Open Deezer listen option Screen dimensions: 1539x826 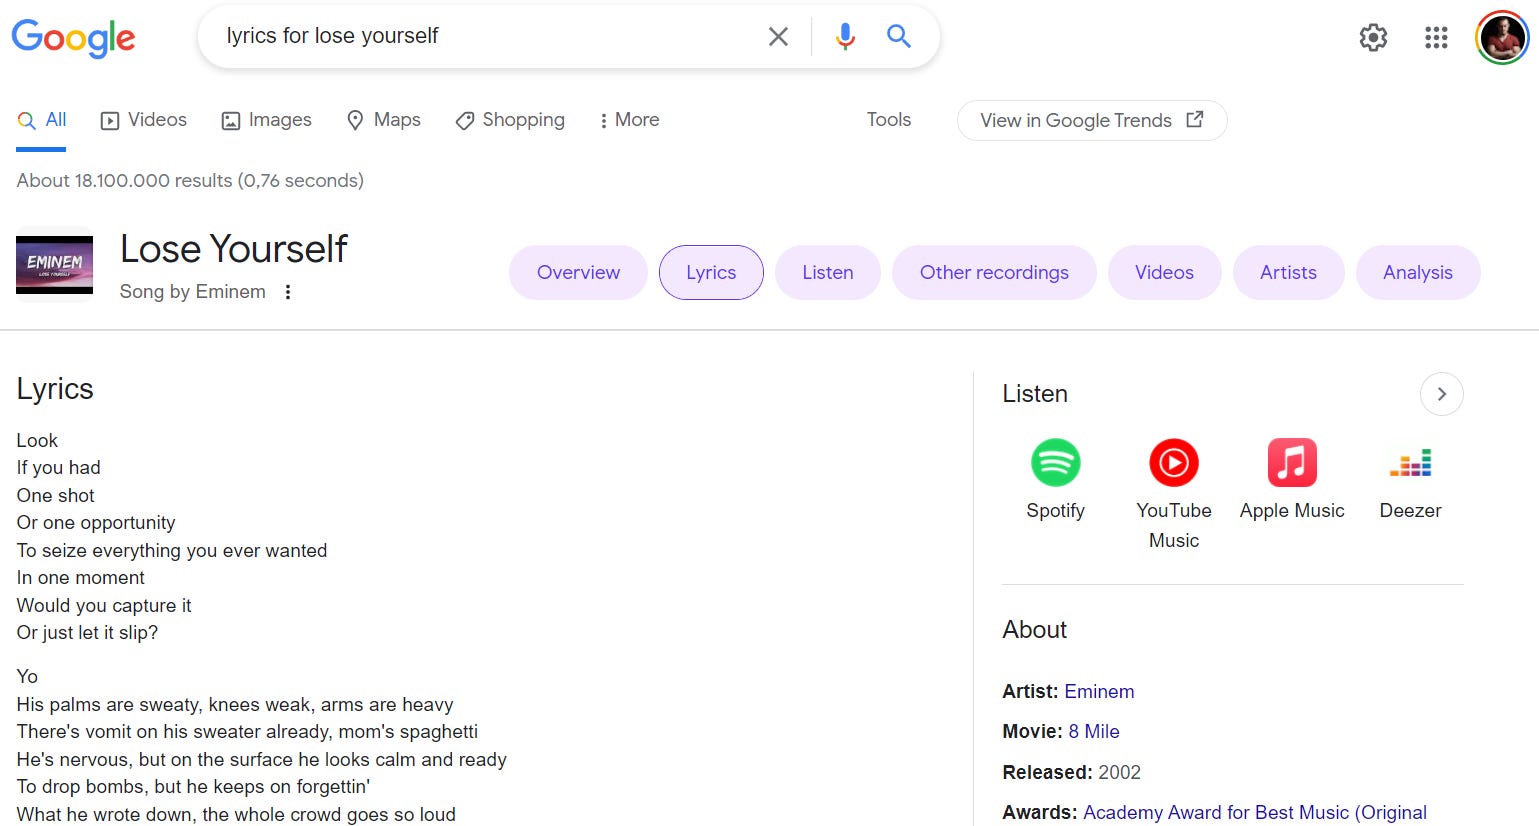pyautogui.click(x=1410, y=481)
